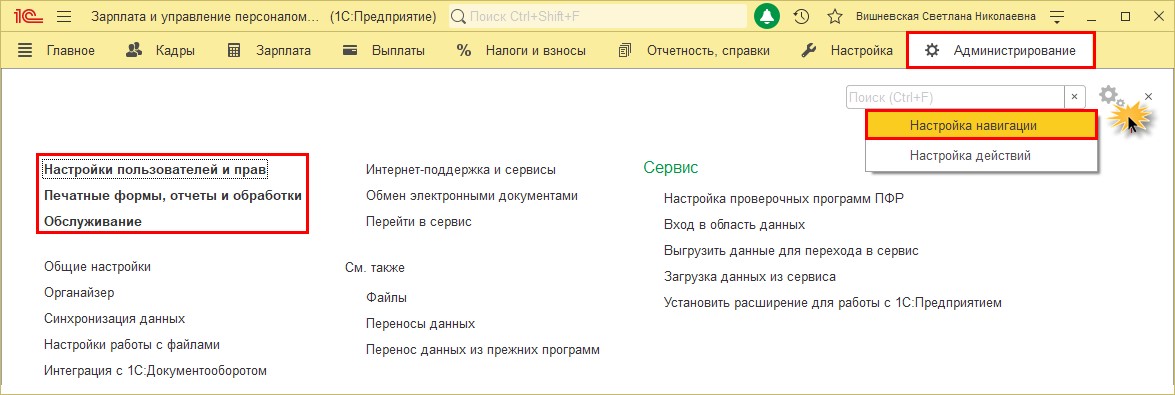The height and width of the screenshot is (395, 1175).
Task: Click user name Вишневская Светлана Николаевна
Action: 946,16
